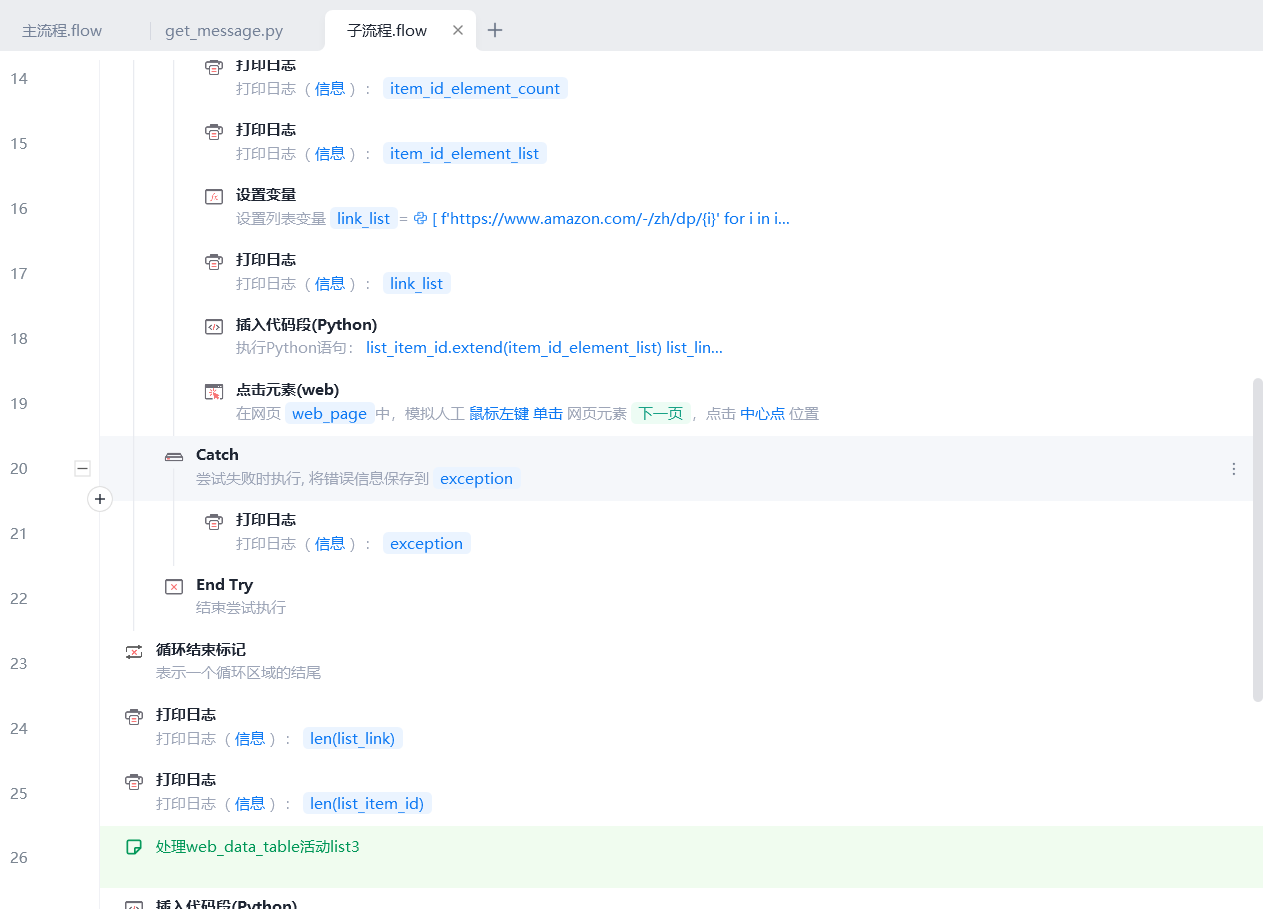This screenshot has height=909, width=1263.
Task: Click the green note icon on line 26
Action: click(x=134, y=847)
